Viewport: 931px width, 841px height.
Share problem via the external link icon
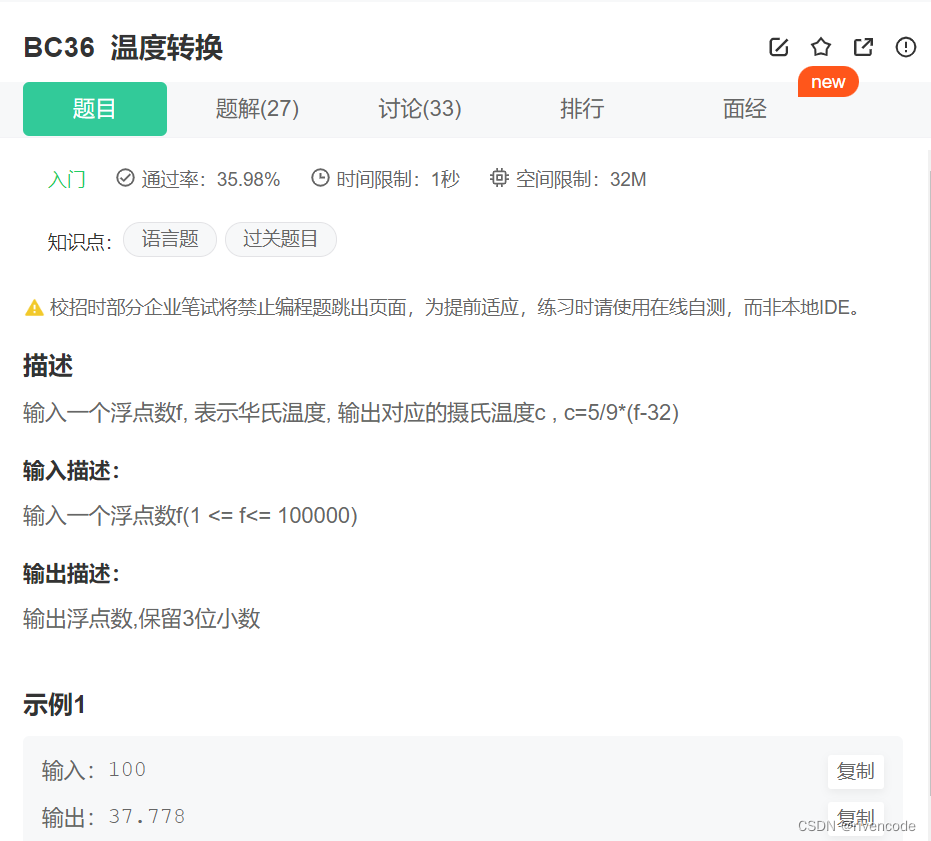pos(862,47)
